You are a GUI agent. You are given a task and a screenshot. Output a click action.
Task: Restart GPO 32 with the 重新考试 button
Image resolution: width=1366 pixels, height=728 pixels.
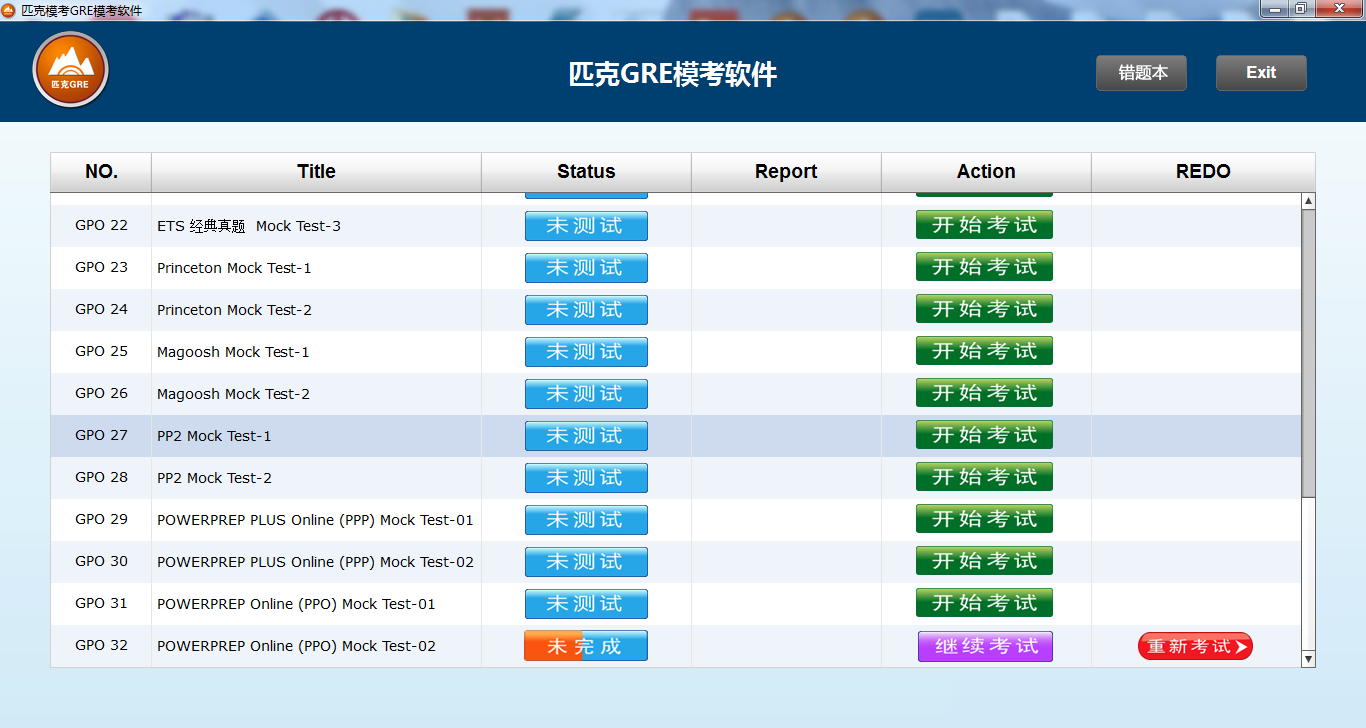point(1195,646)
